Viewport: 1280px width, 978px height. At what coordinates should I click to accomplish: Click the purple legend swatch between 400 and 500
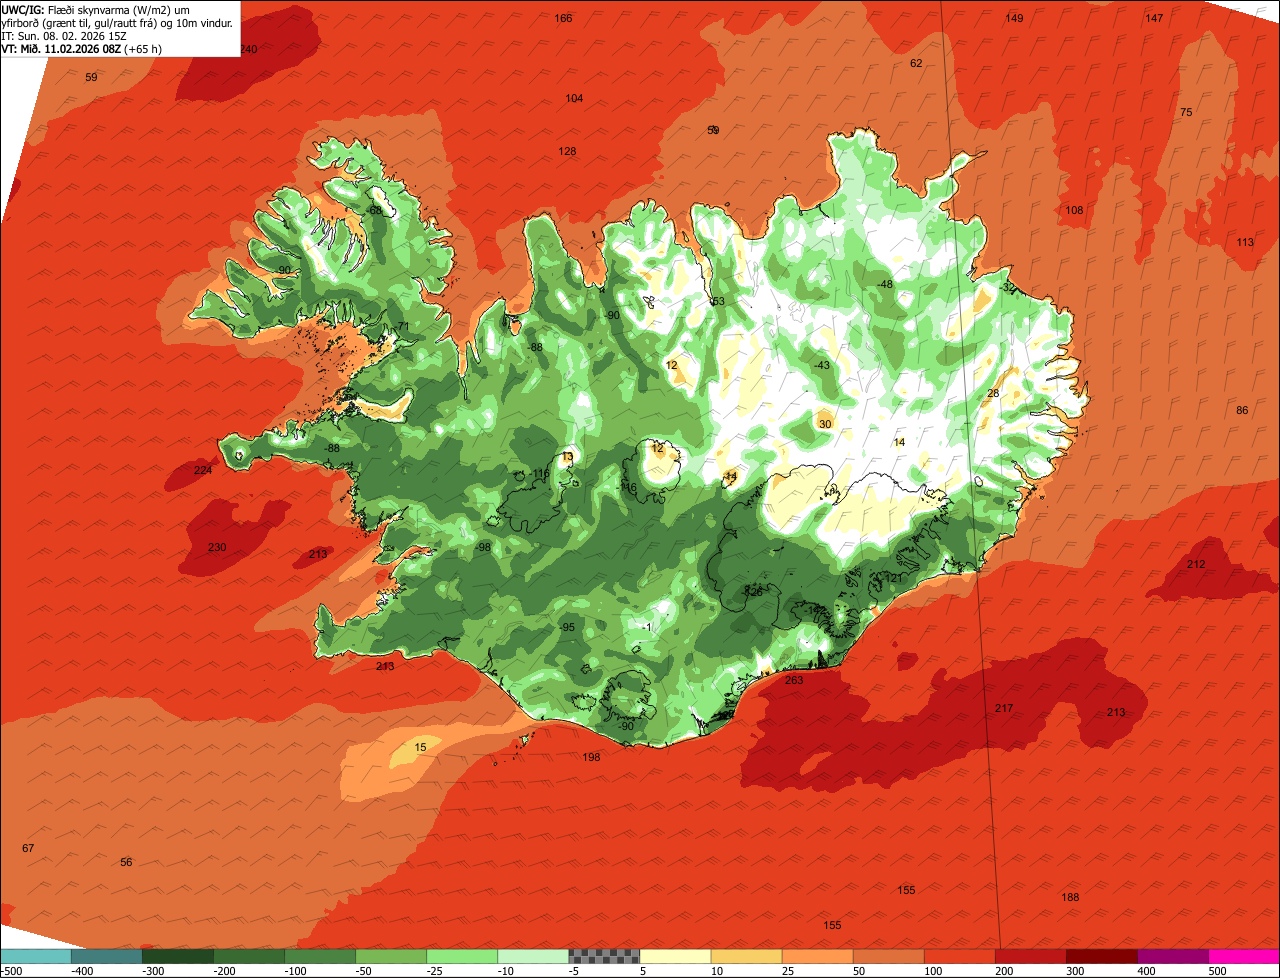(x=1173, y=956)
